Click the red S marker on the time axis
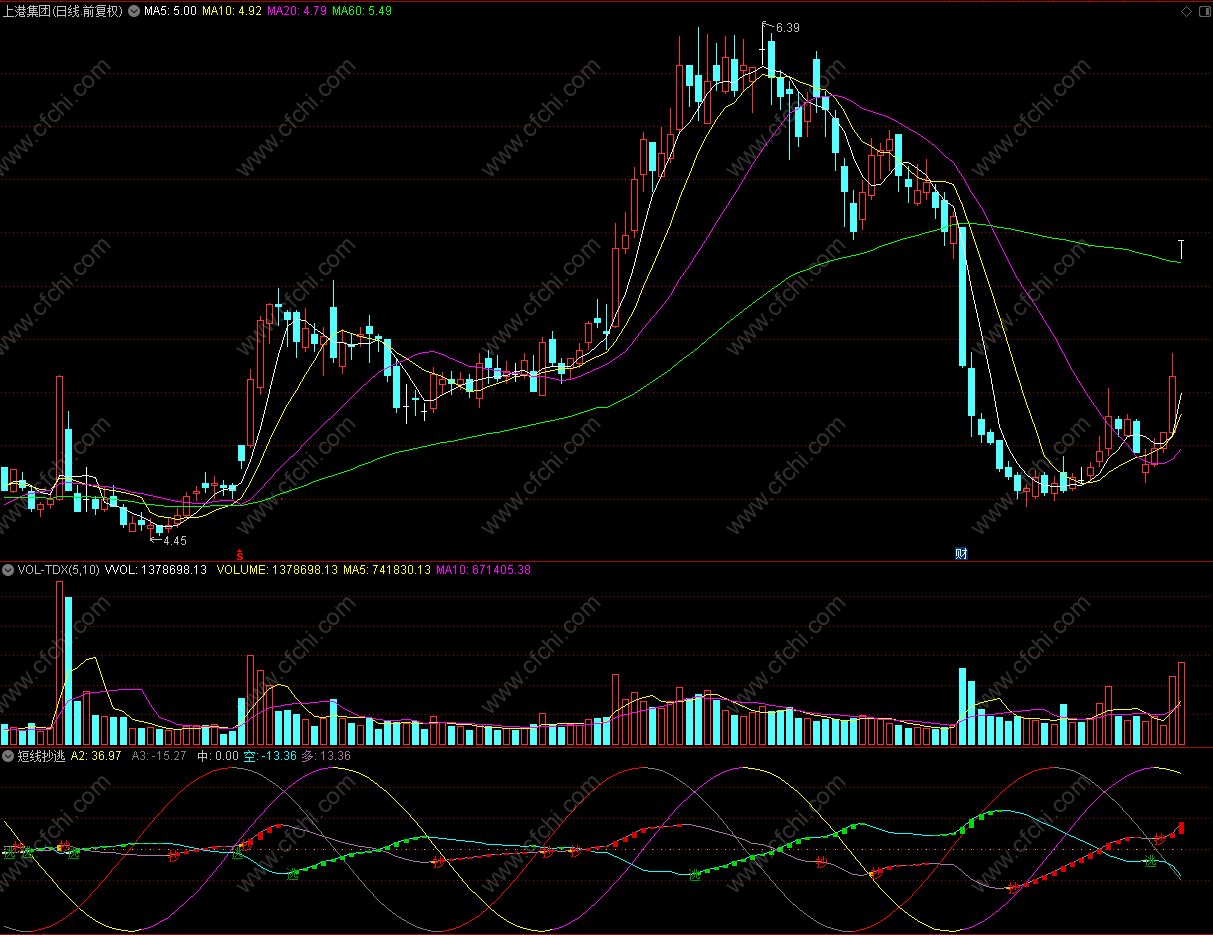The image size is (1213, 935). pyautogui.click(x=238, y=553)
